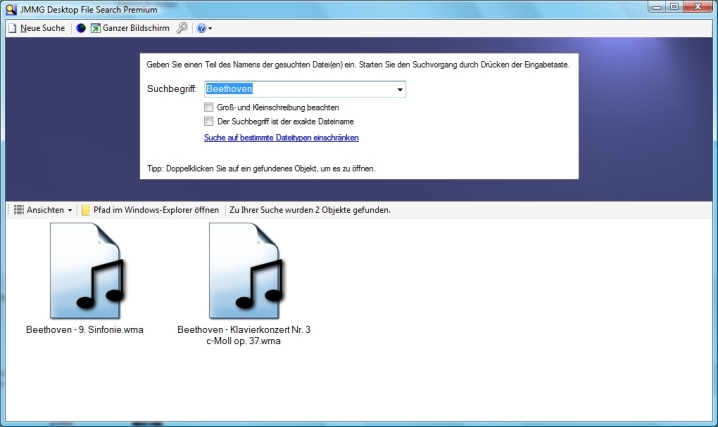The width and height of the screenshot is (718, 427).
Task: Click into the Suchbegriff text field
Action: (300, 90)
